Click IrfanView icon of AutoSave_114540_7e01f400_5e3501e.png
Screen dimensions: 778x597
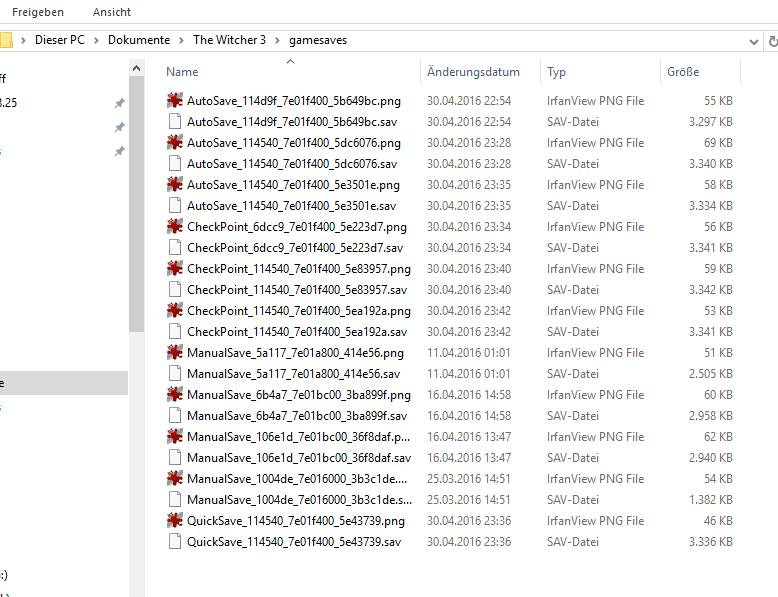pyautogui.click(x=174, y=185)
